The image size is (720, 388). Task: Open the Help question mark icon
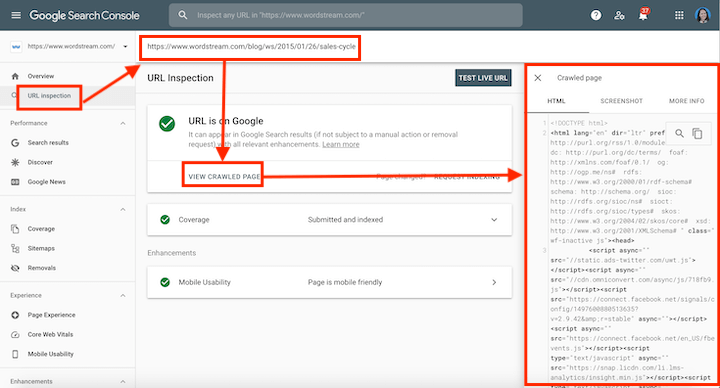(x=596, y=15)
